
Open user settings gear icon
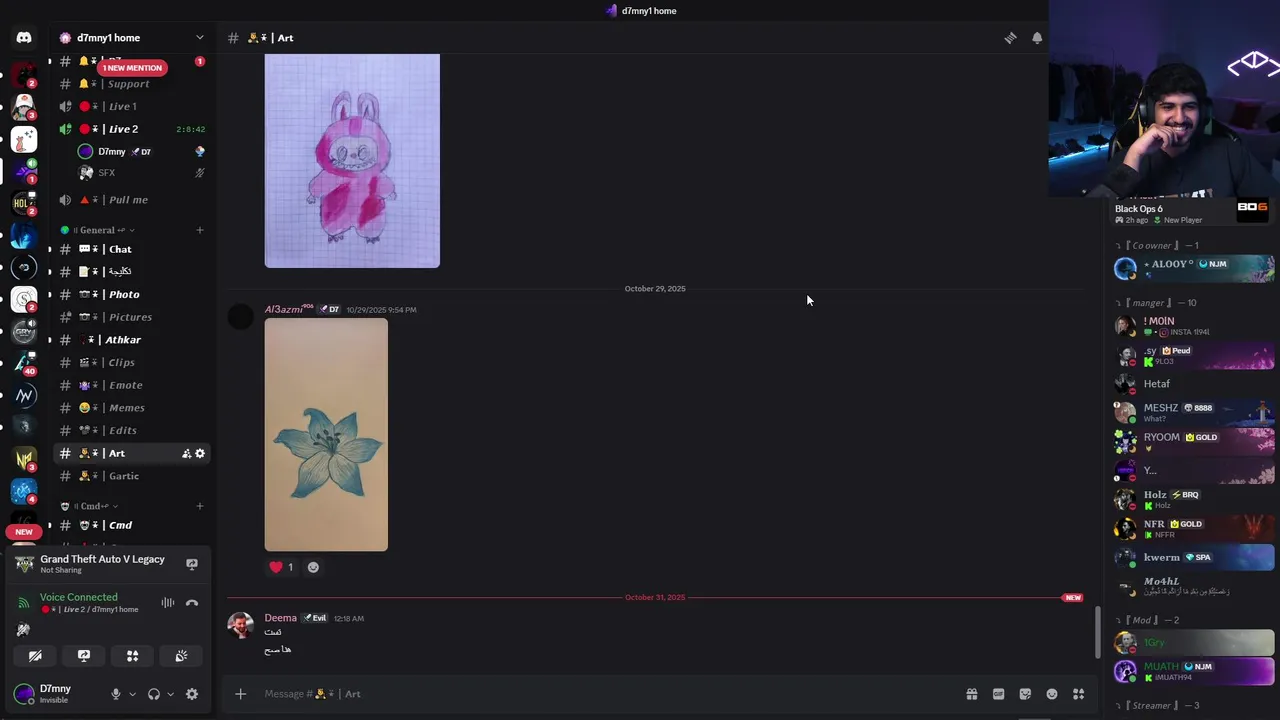pos(192,694)
